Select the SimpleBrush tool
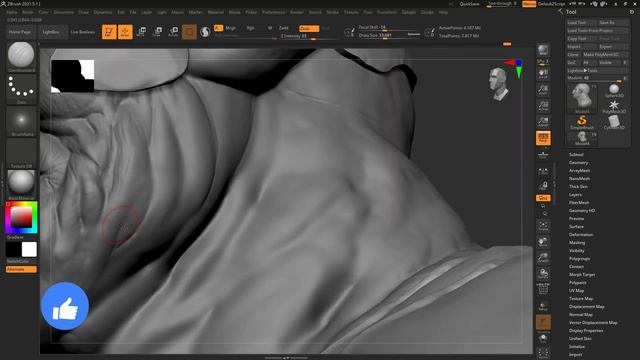Viewport: 640px width, 360px height. 582,122
